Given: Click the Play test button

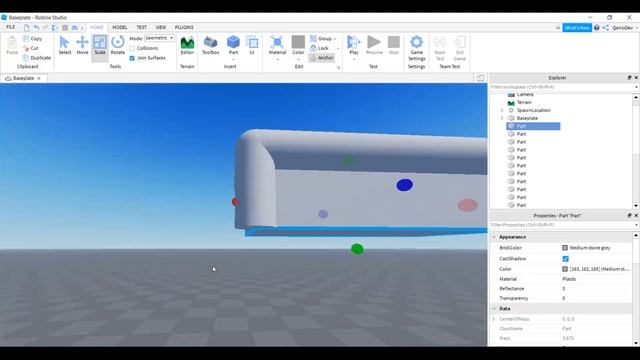Looking at the screenshot, I should point(353,46).
